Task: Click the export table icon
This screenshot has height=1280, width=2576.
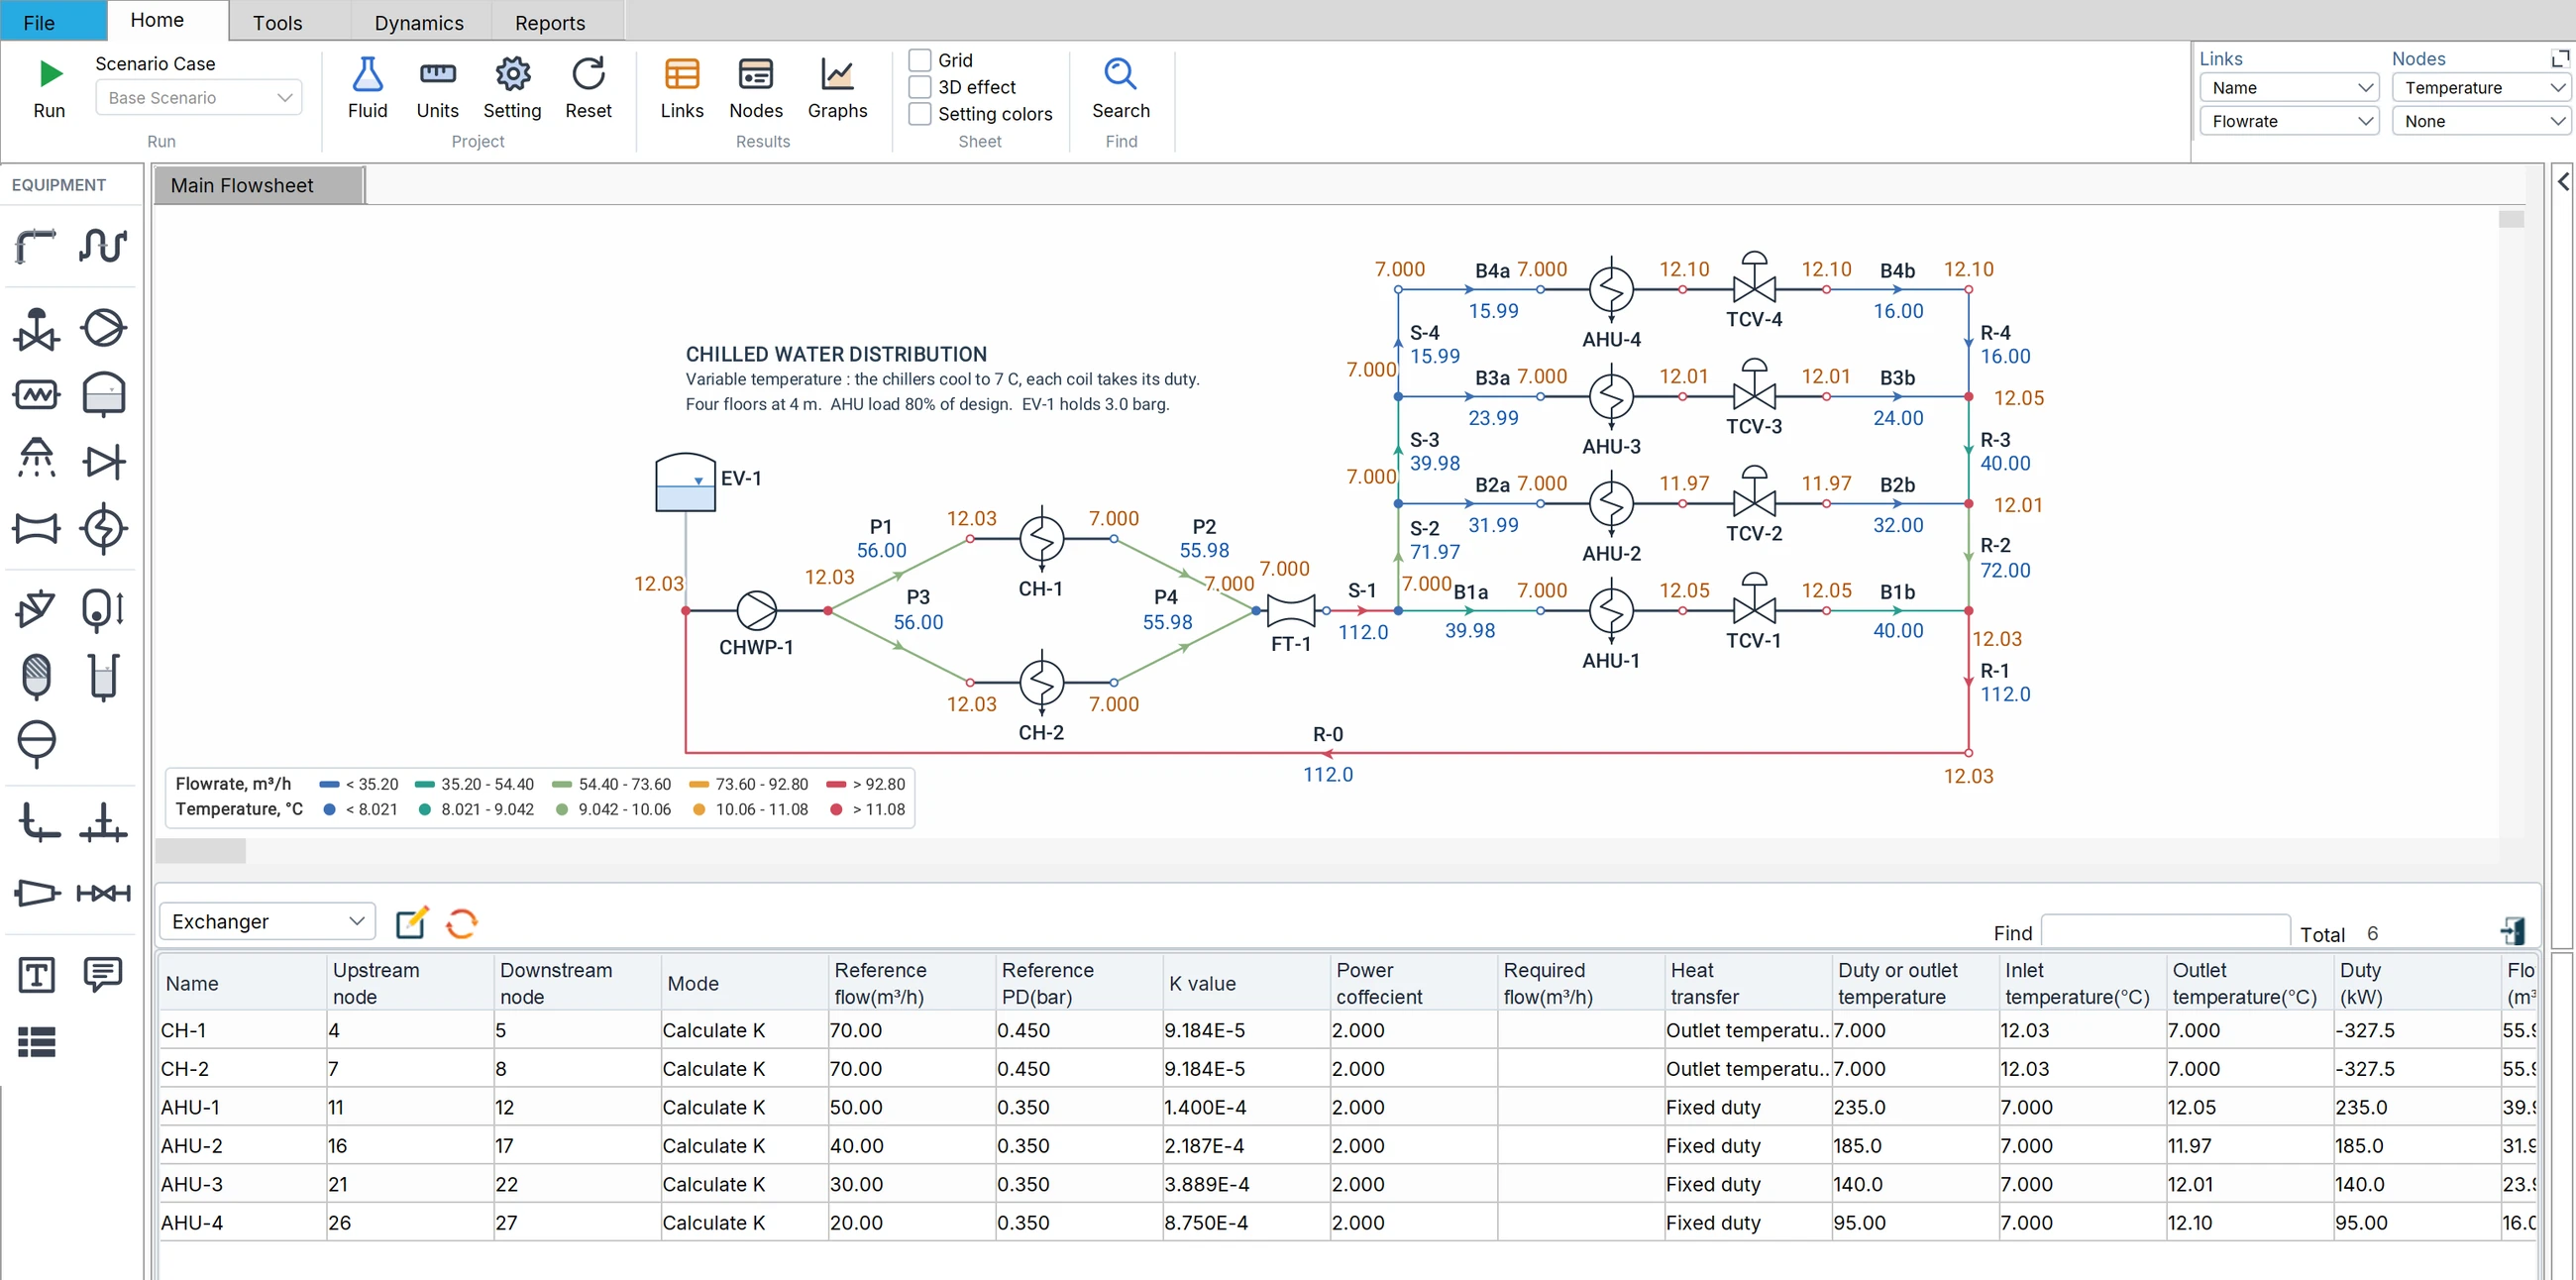Action: click(2512, 931)
